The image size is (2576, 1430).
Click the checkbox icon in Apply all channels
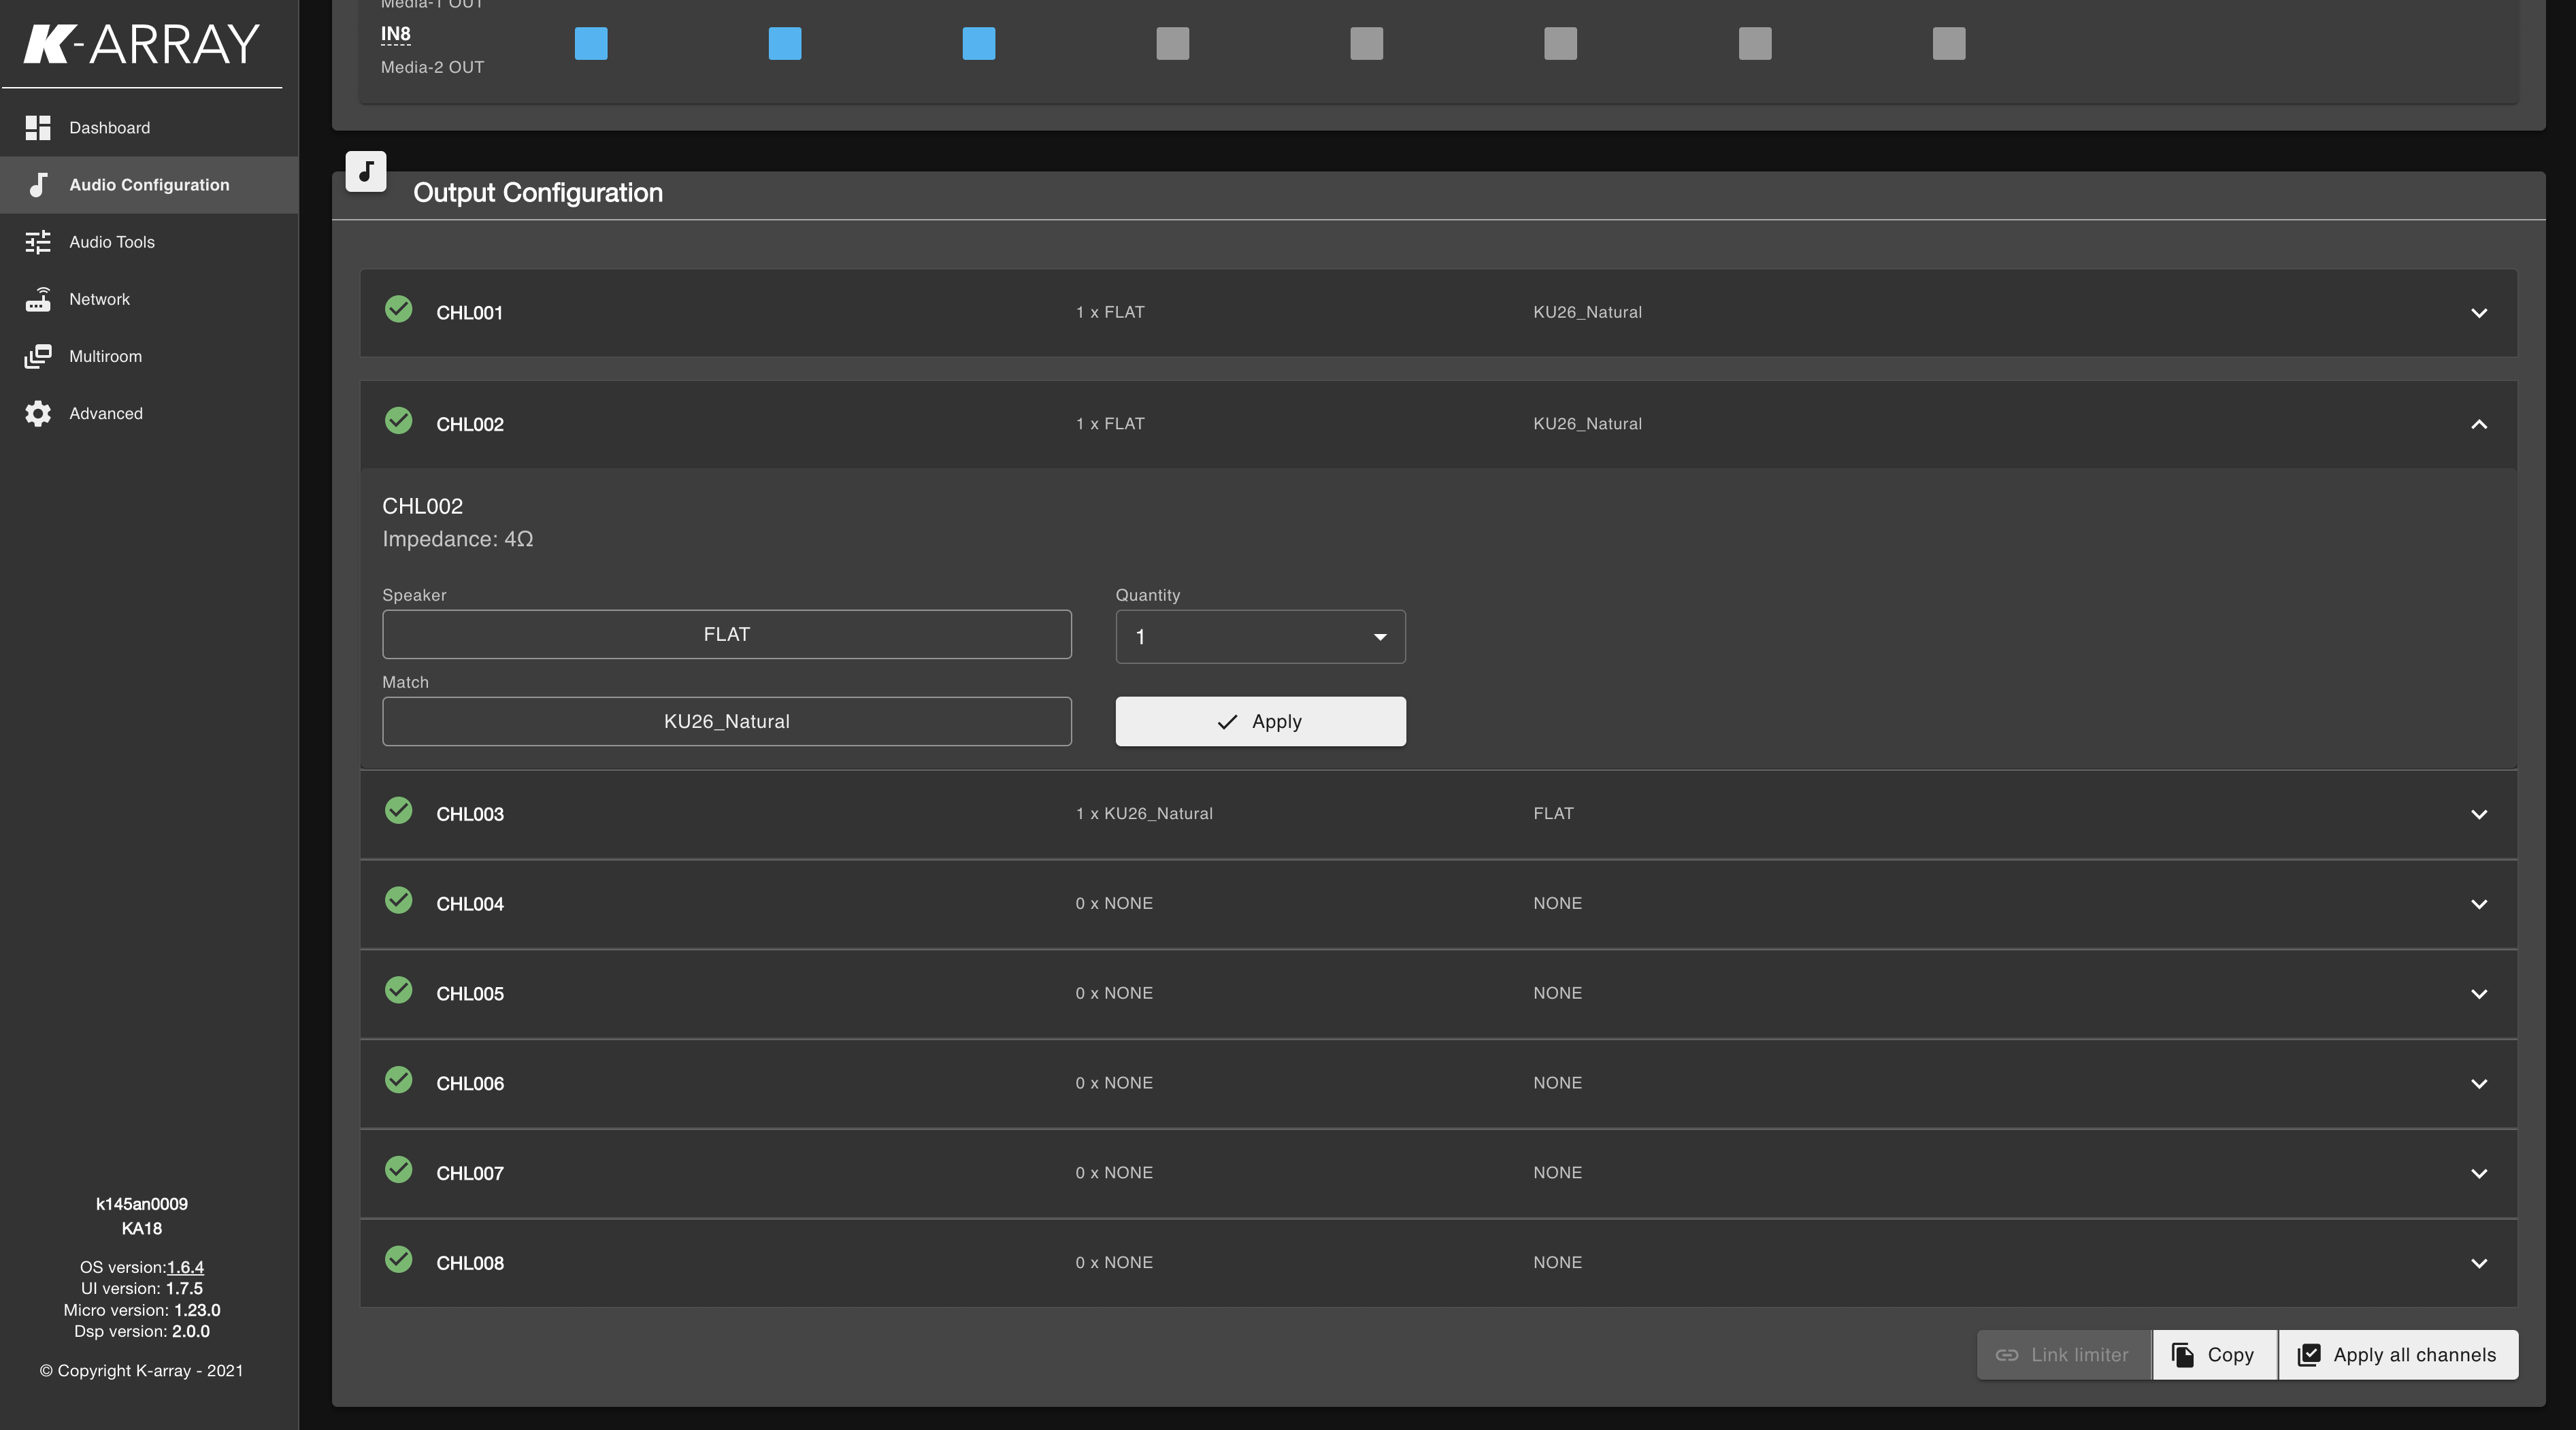2309,1355
